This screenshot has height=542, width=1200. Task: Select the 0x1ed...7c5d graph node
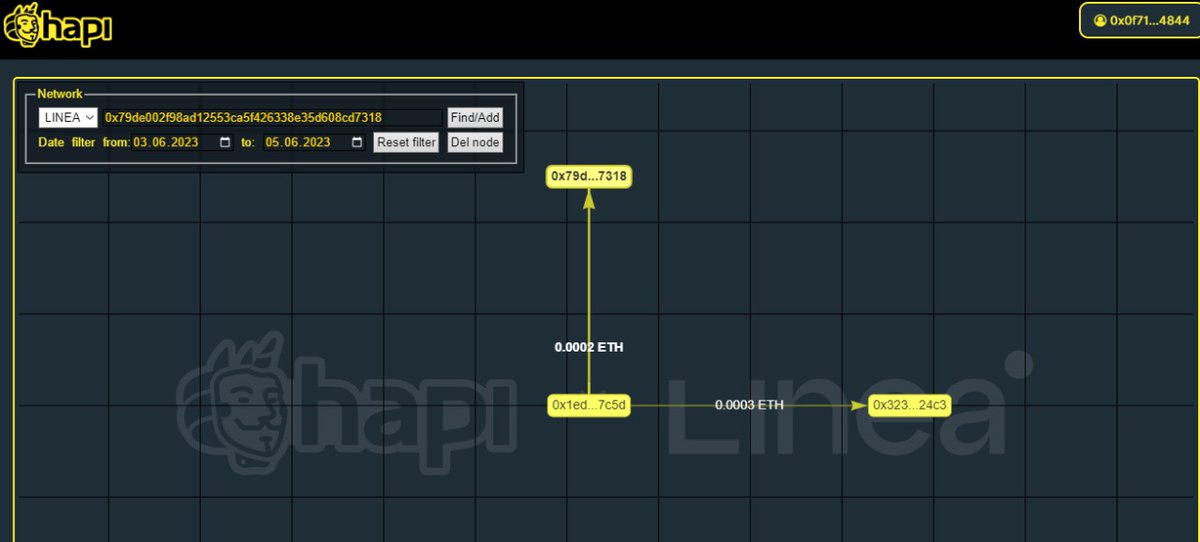point(589,405)
